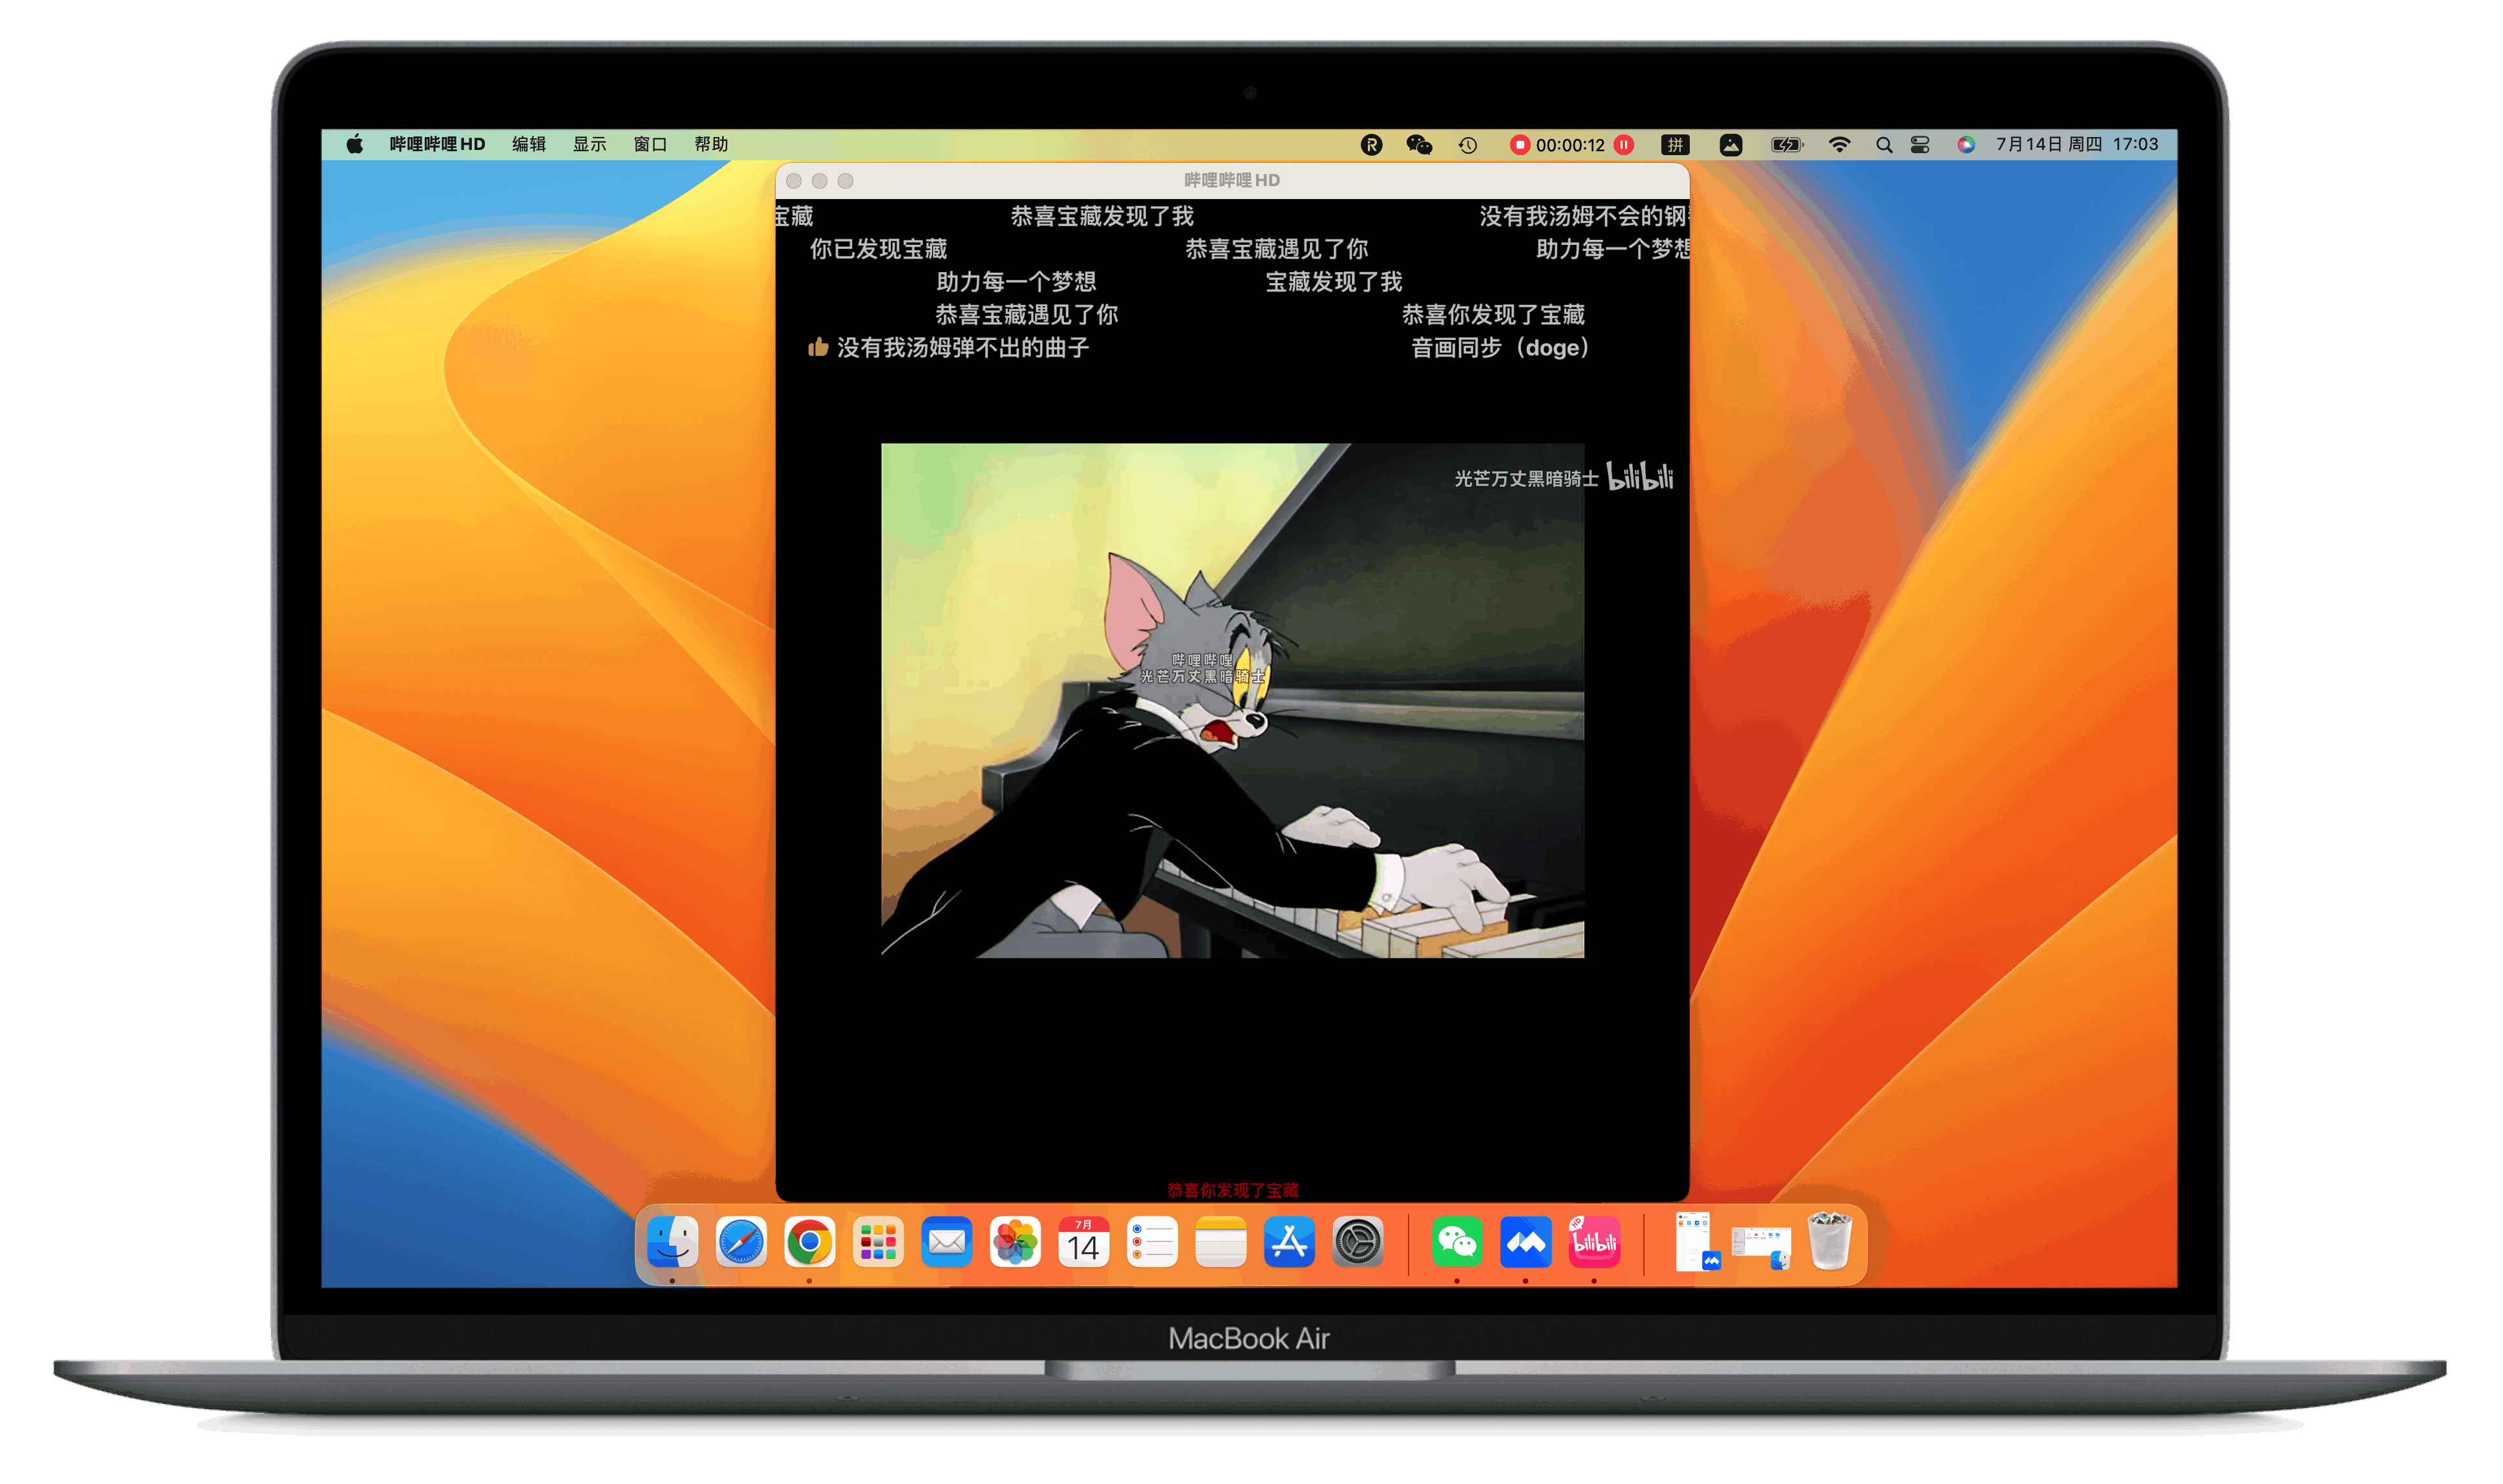Click the danmaku 音画同步（doge）
The image size is (2503, 1484).
[1500, 348]
